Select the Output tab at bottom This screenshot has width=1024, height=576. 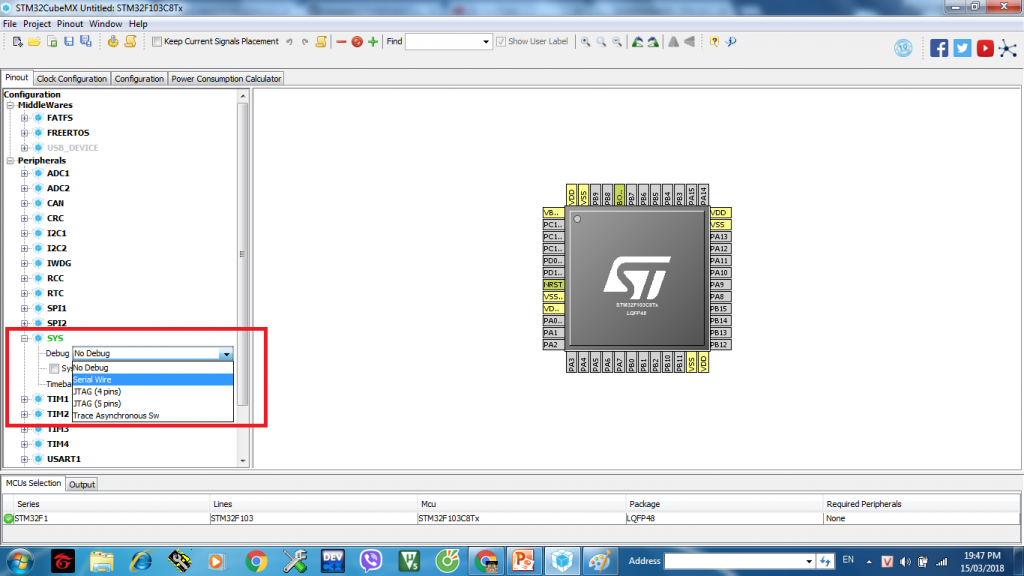coord(81,484)
